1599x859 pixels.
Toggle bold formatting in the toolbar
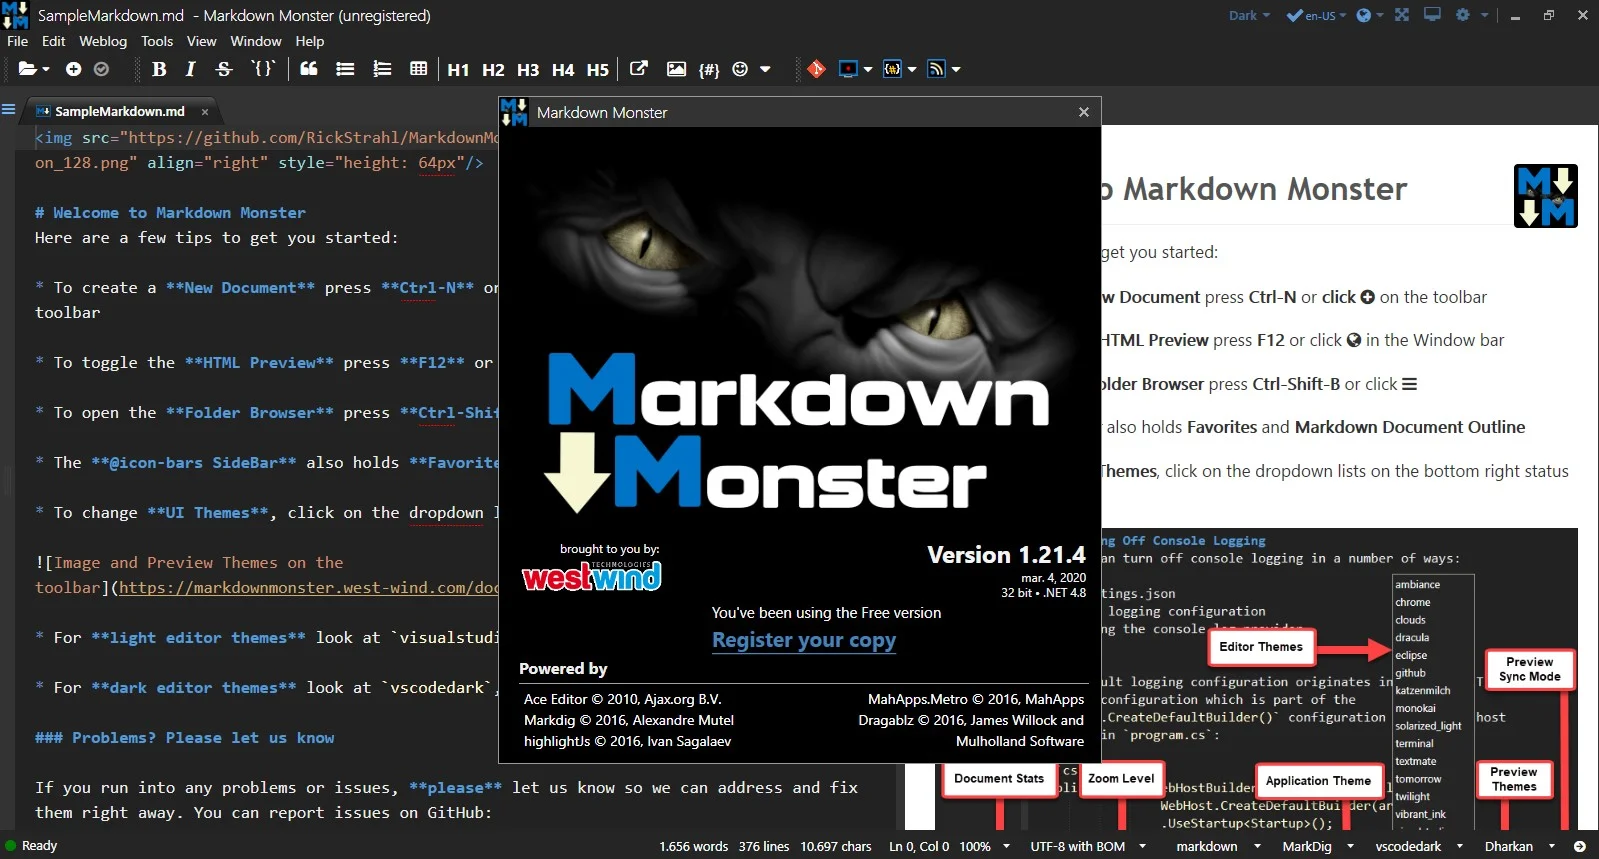[x=159, y=69]
